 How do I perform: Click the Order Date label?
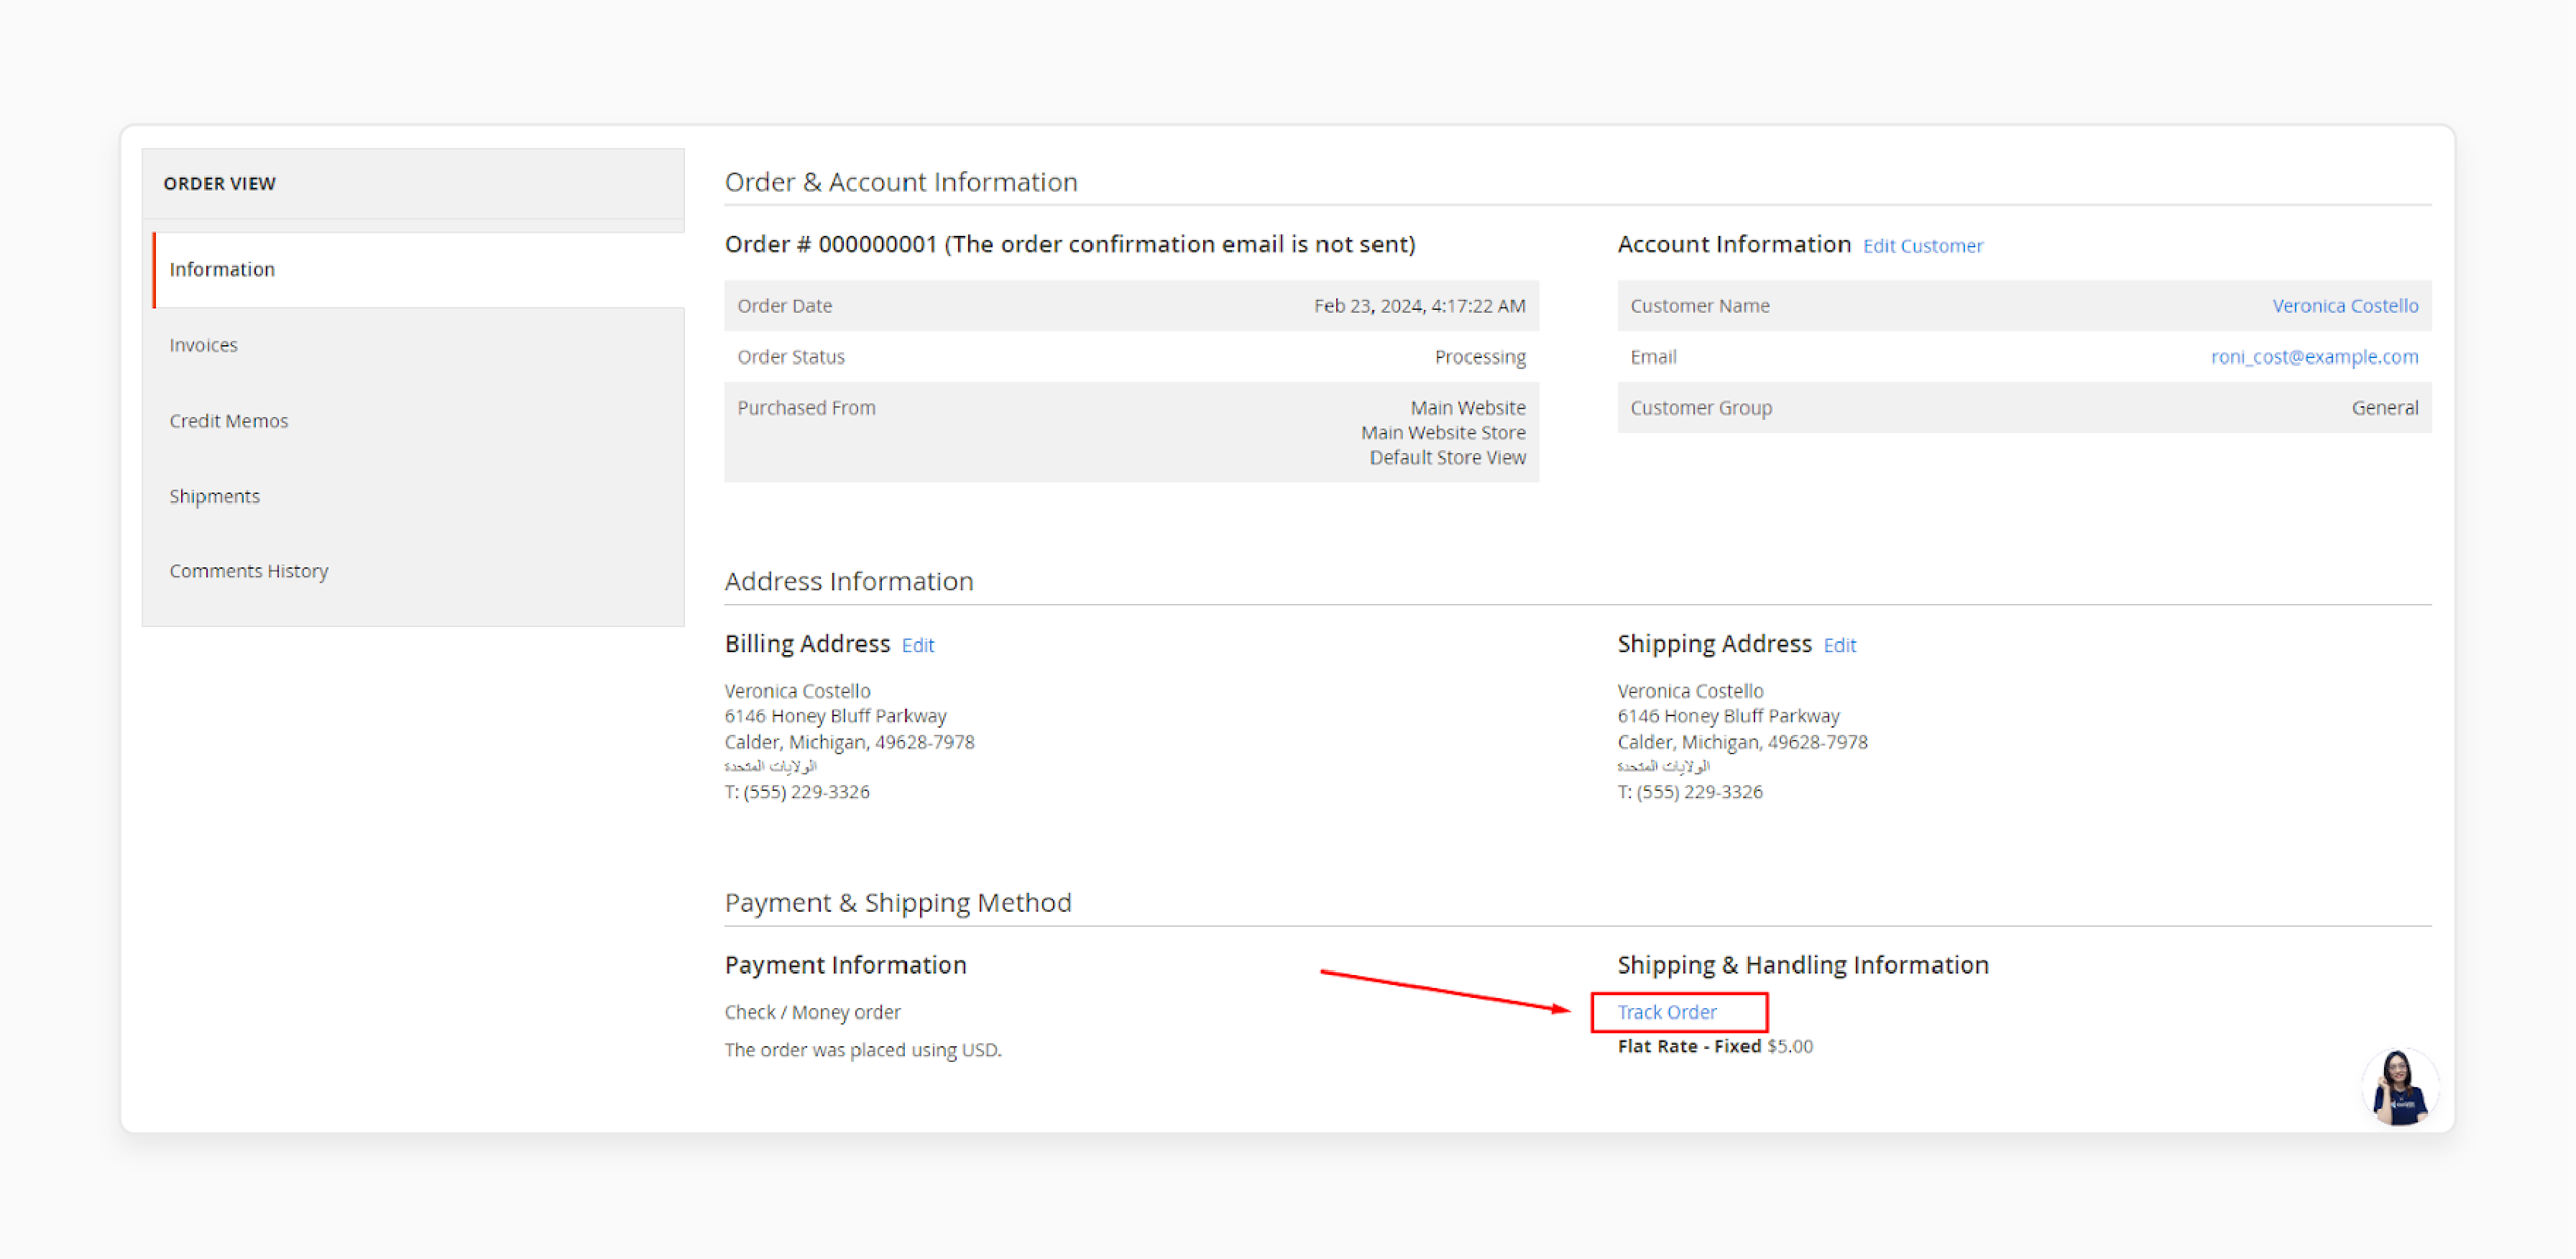pyautogui.click(x=784, y=306)
